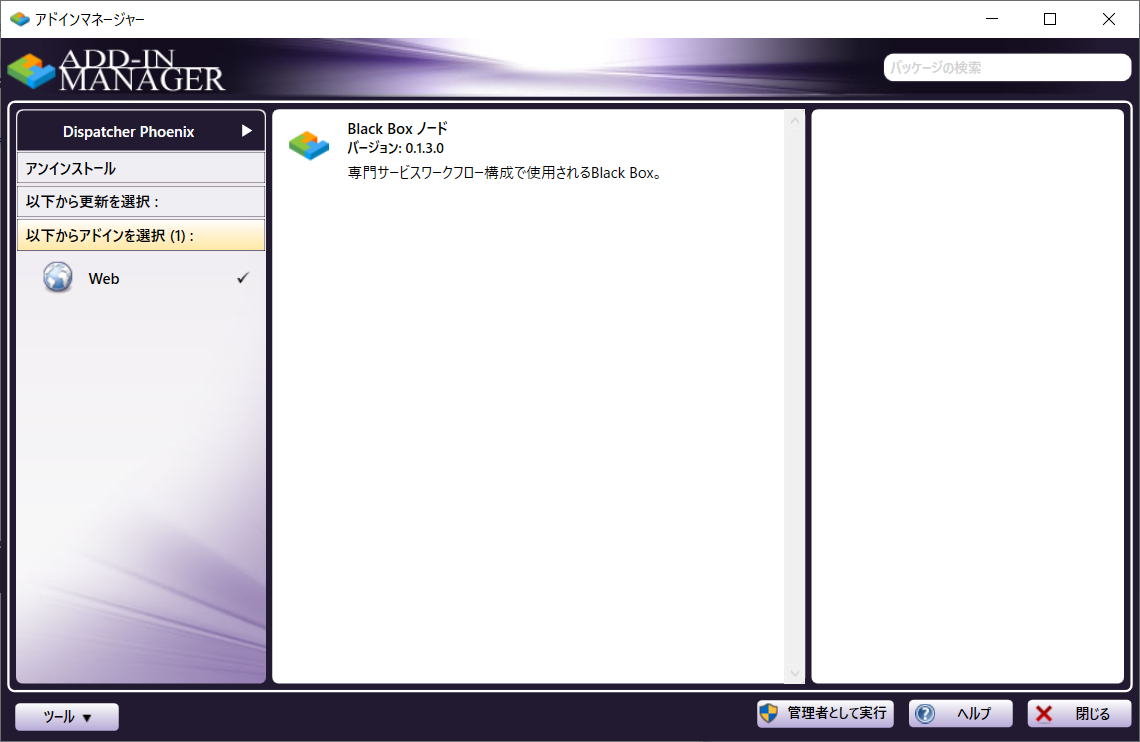The image size is (1140, 742).
Task: Click the Black Box node package icon
Action: (x=309, y=145)
